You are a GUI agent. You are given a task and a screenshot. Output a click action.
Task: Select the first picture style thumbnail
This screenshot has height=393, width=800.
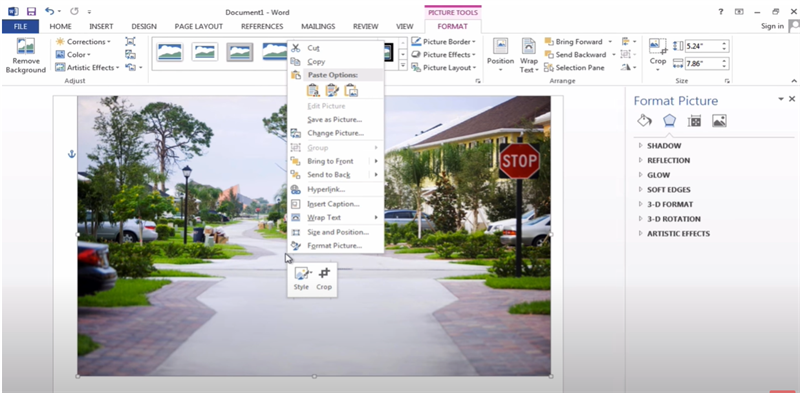click(170, 52)
